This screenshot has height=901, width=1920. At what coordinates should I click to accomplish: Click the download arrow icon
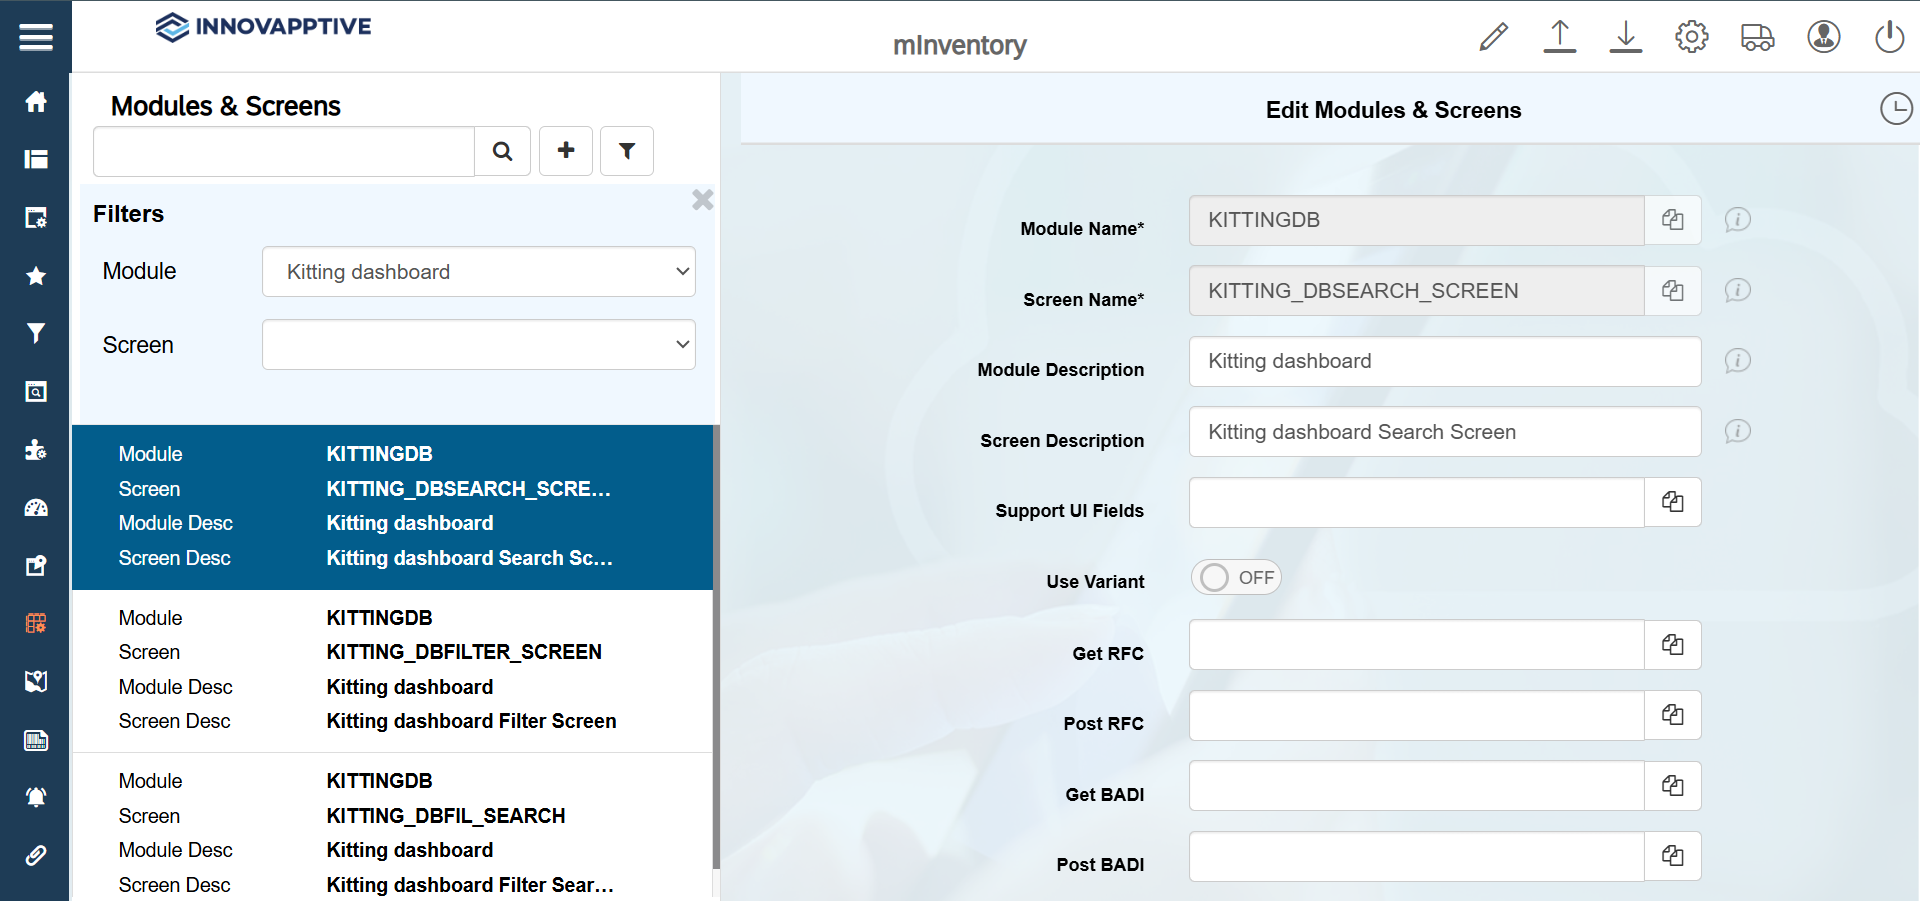[x=1626, y=37]
